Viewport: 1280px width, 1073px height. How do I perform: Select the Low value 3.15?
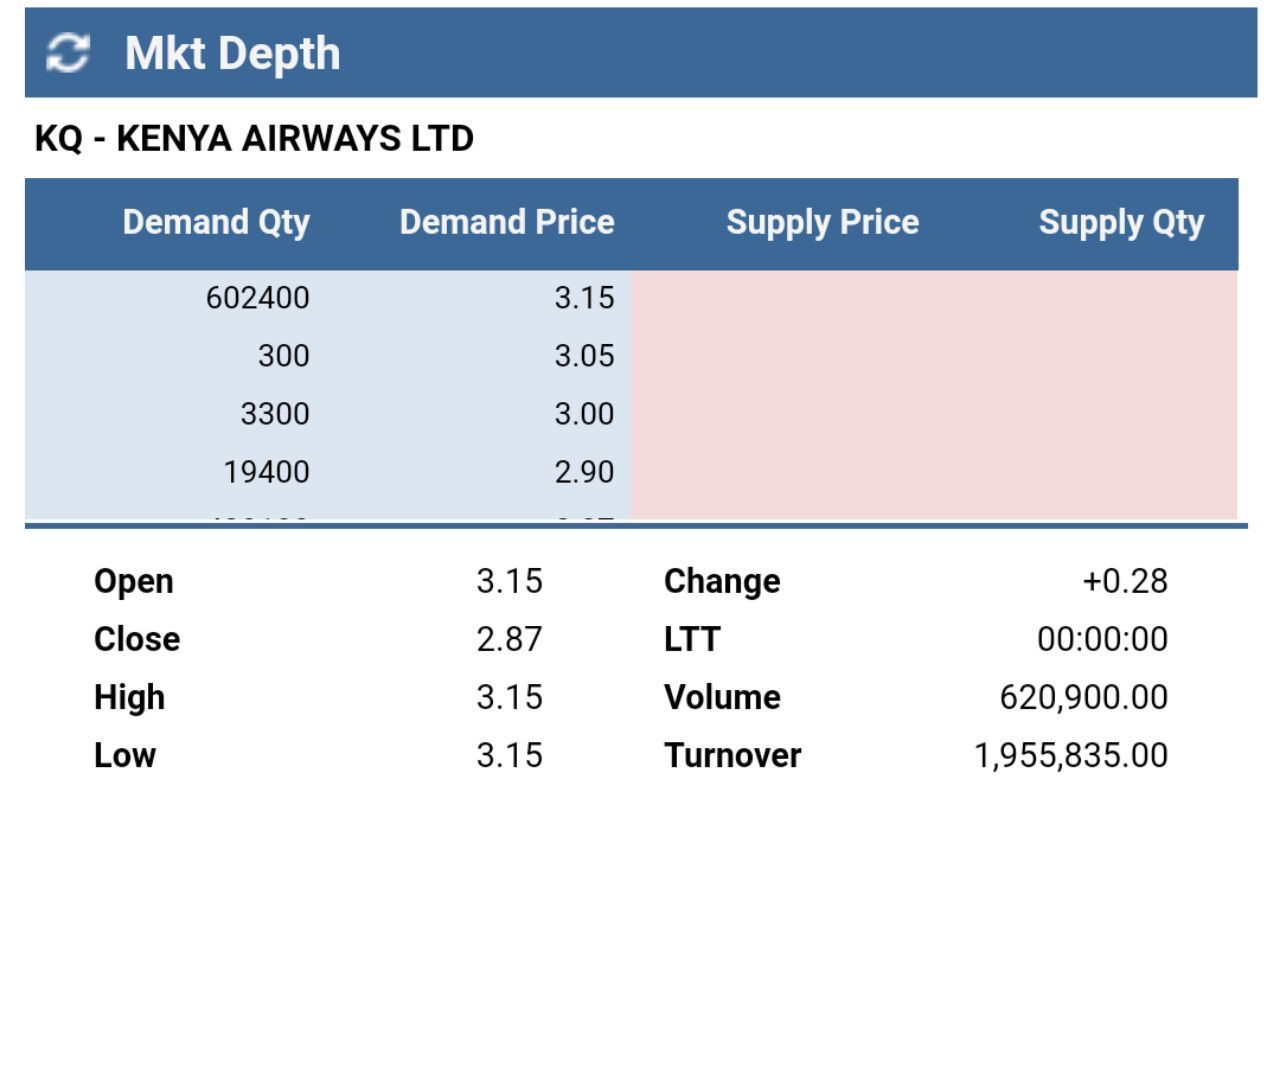coord(509,755)
